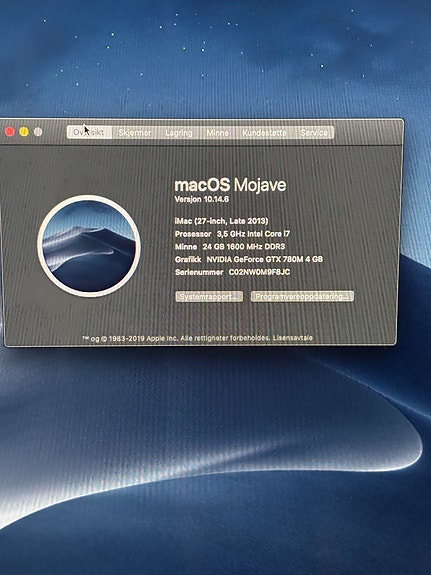Close the window with the red button

(10, 132)
